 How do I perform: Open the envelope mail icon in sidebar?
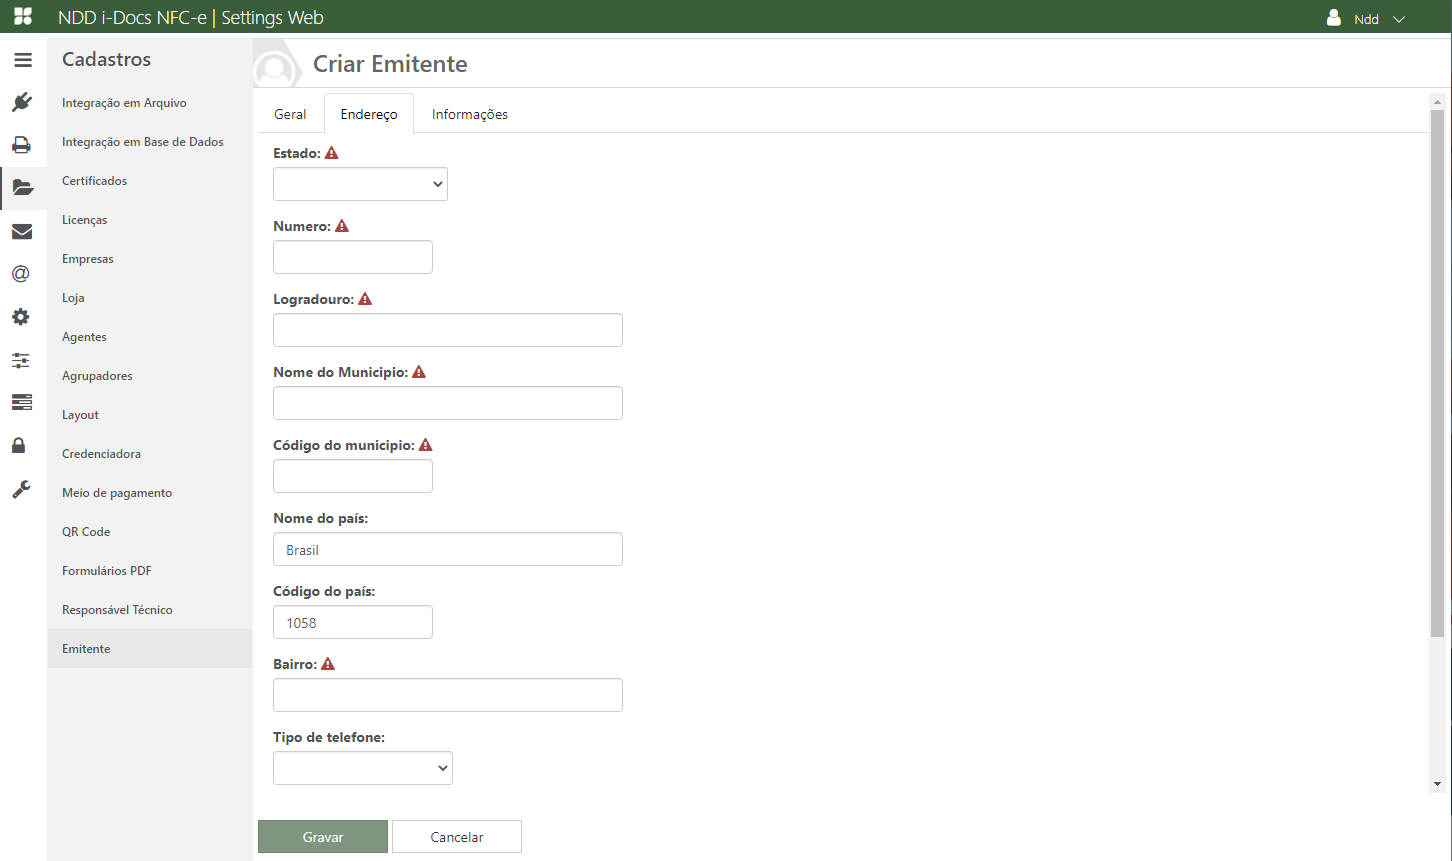point(22,231)
